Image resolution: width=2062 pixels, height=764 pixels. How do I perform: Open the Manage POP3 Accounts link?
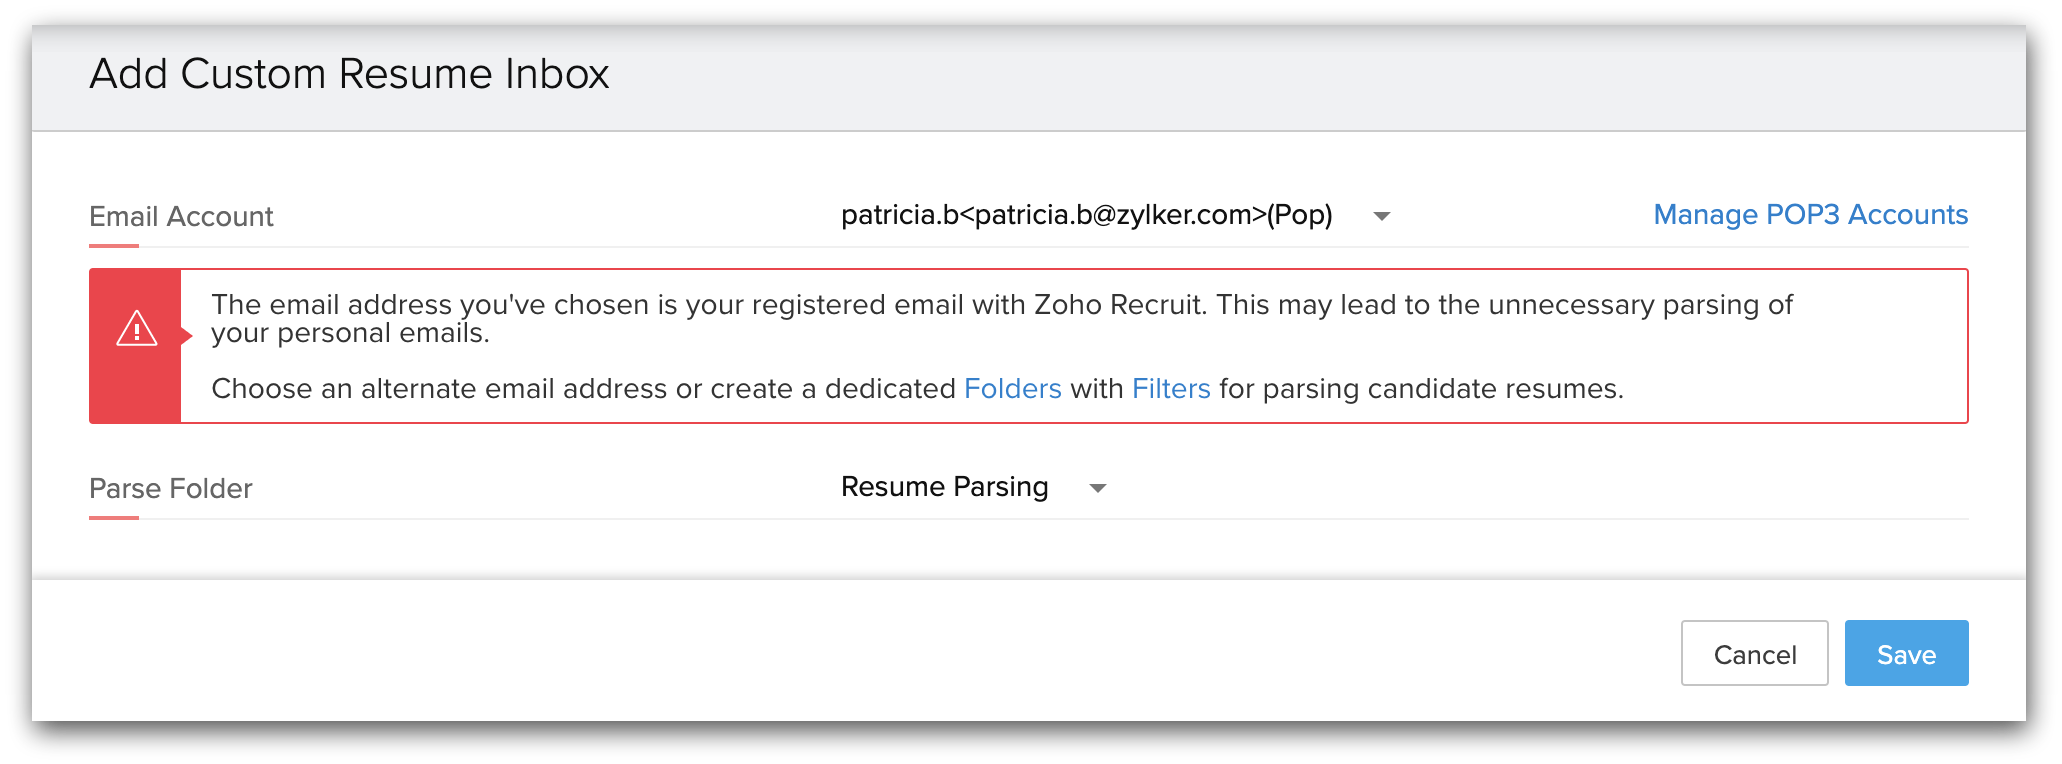pyautogui.click(x=1810, y=215)
